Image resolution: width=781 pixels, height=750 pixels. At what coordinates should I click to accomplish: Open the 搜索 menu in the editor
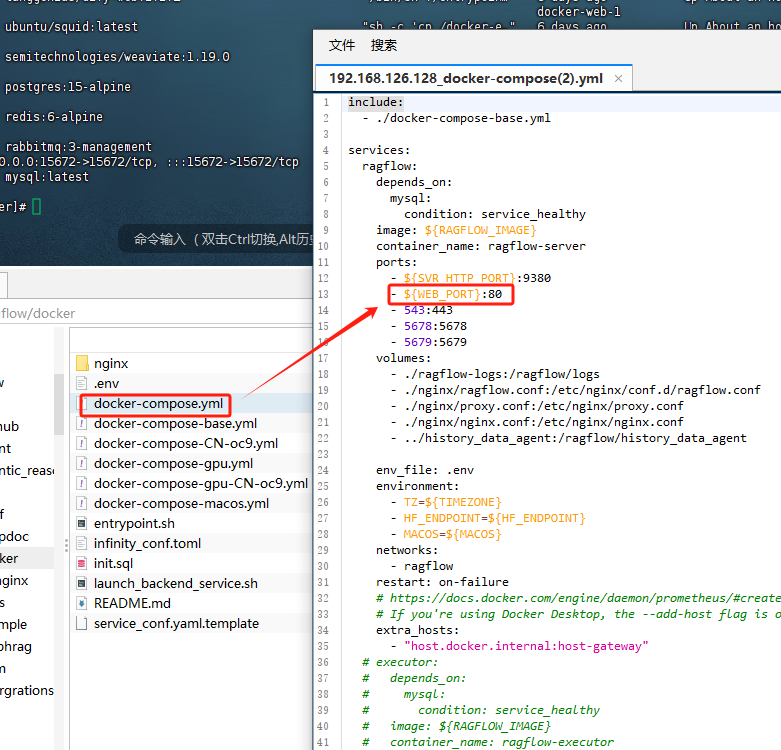pos(384,45)
